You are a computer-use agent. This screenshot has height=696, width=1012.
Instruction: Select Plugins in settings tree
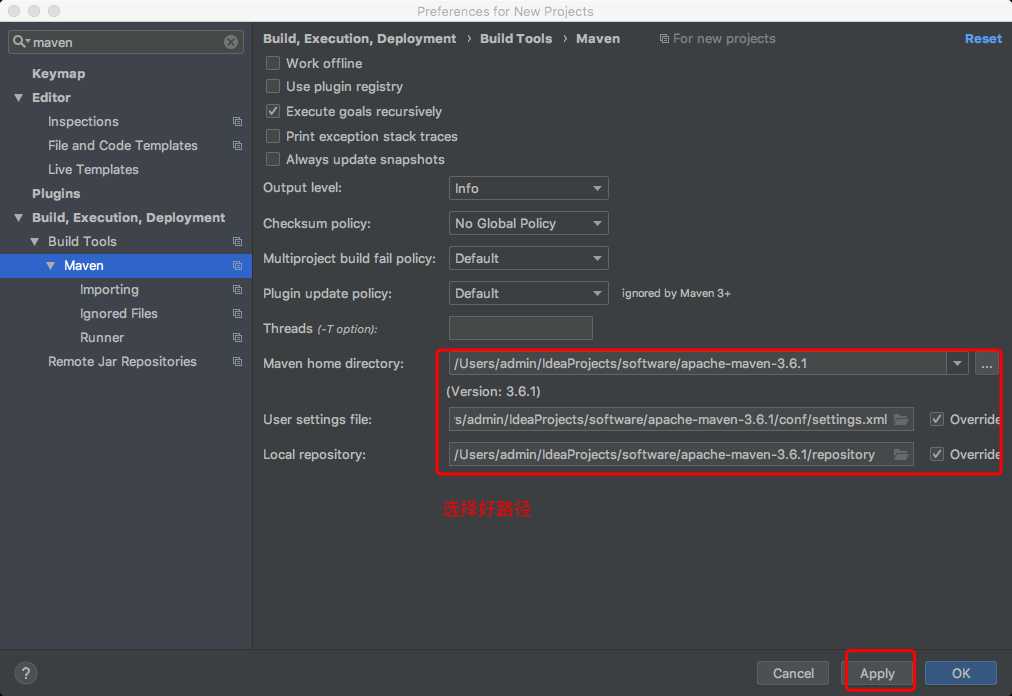click(x=56, y=194)
